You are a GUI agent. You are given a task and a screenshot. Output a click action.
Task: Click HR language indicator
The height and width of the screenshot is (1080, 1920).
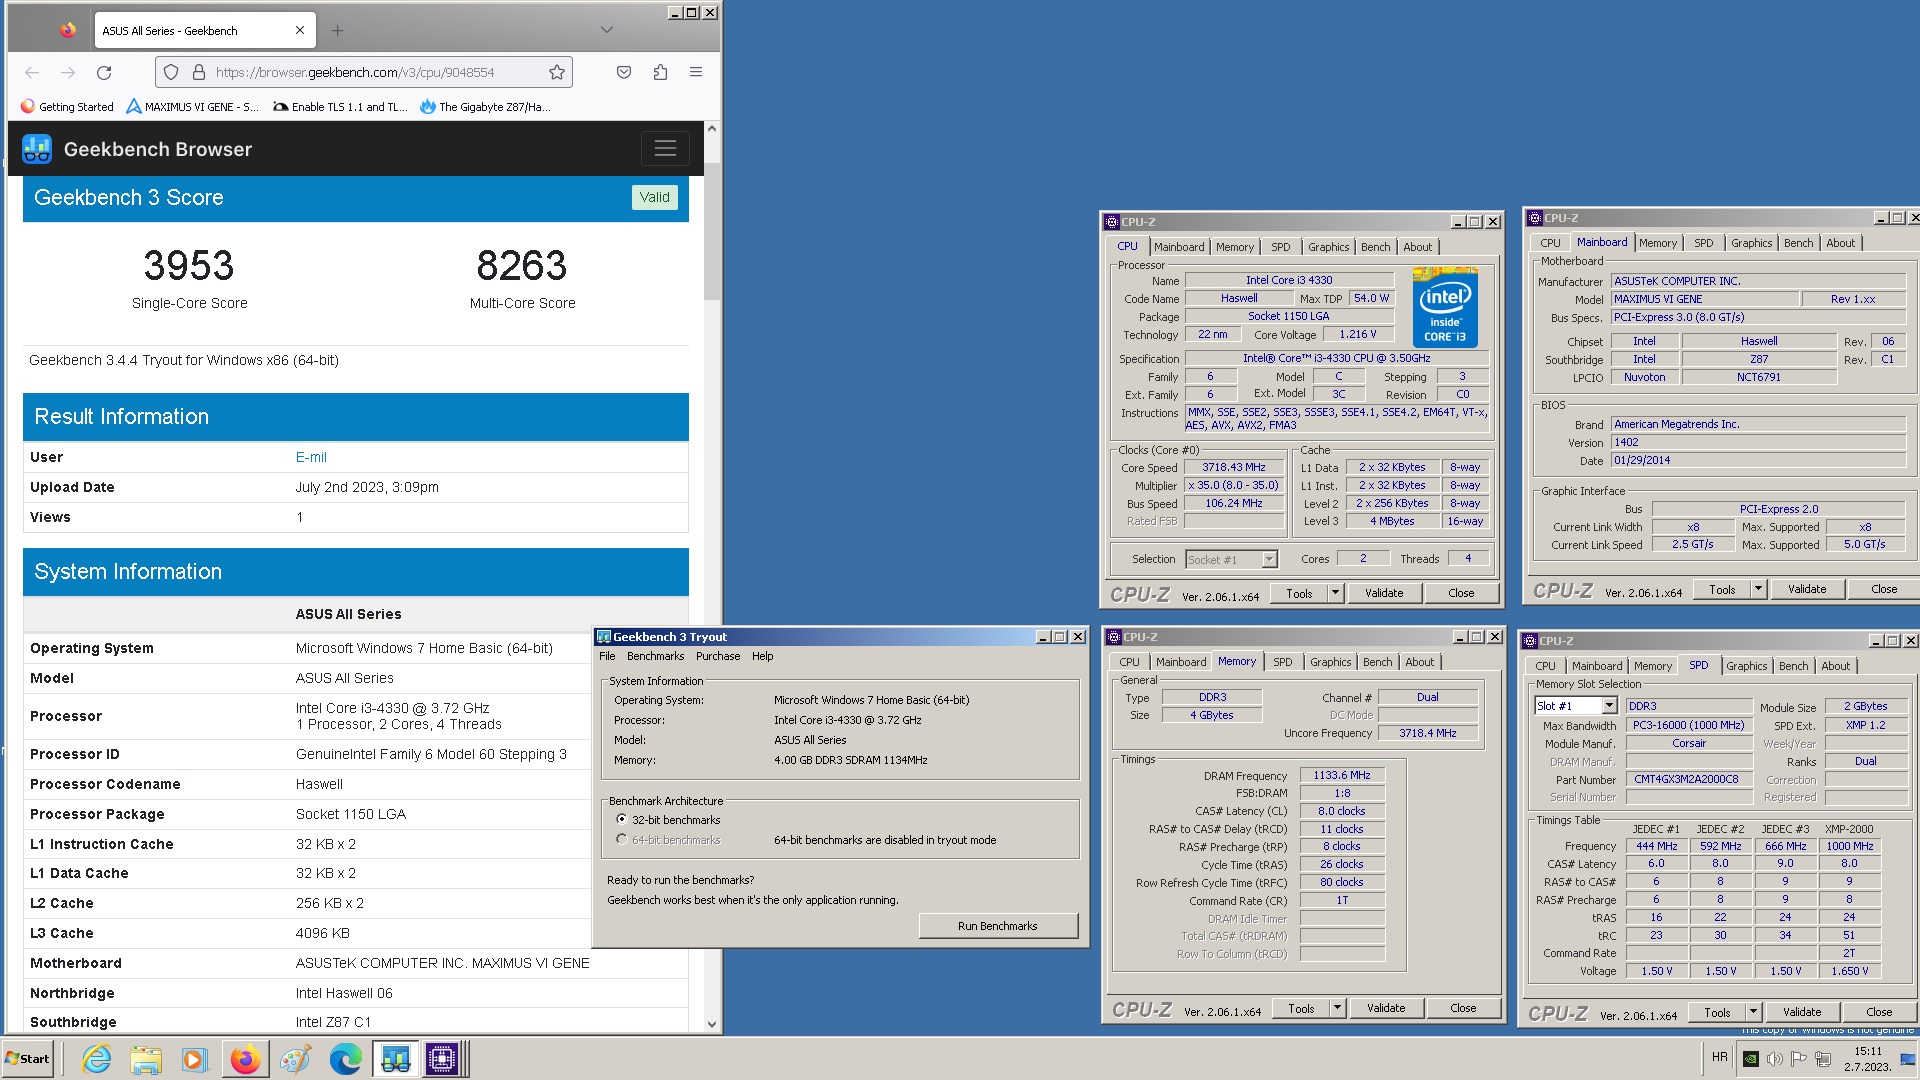point(1719,1057)
